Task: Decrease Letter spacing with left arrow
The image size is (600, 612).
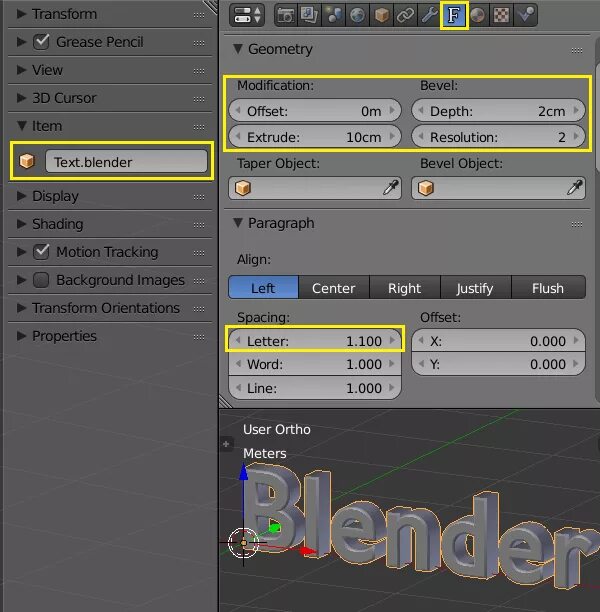Action: (238, 340)
